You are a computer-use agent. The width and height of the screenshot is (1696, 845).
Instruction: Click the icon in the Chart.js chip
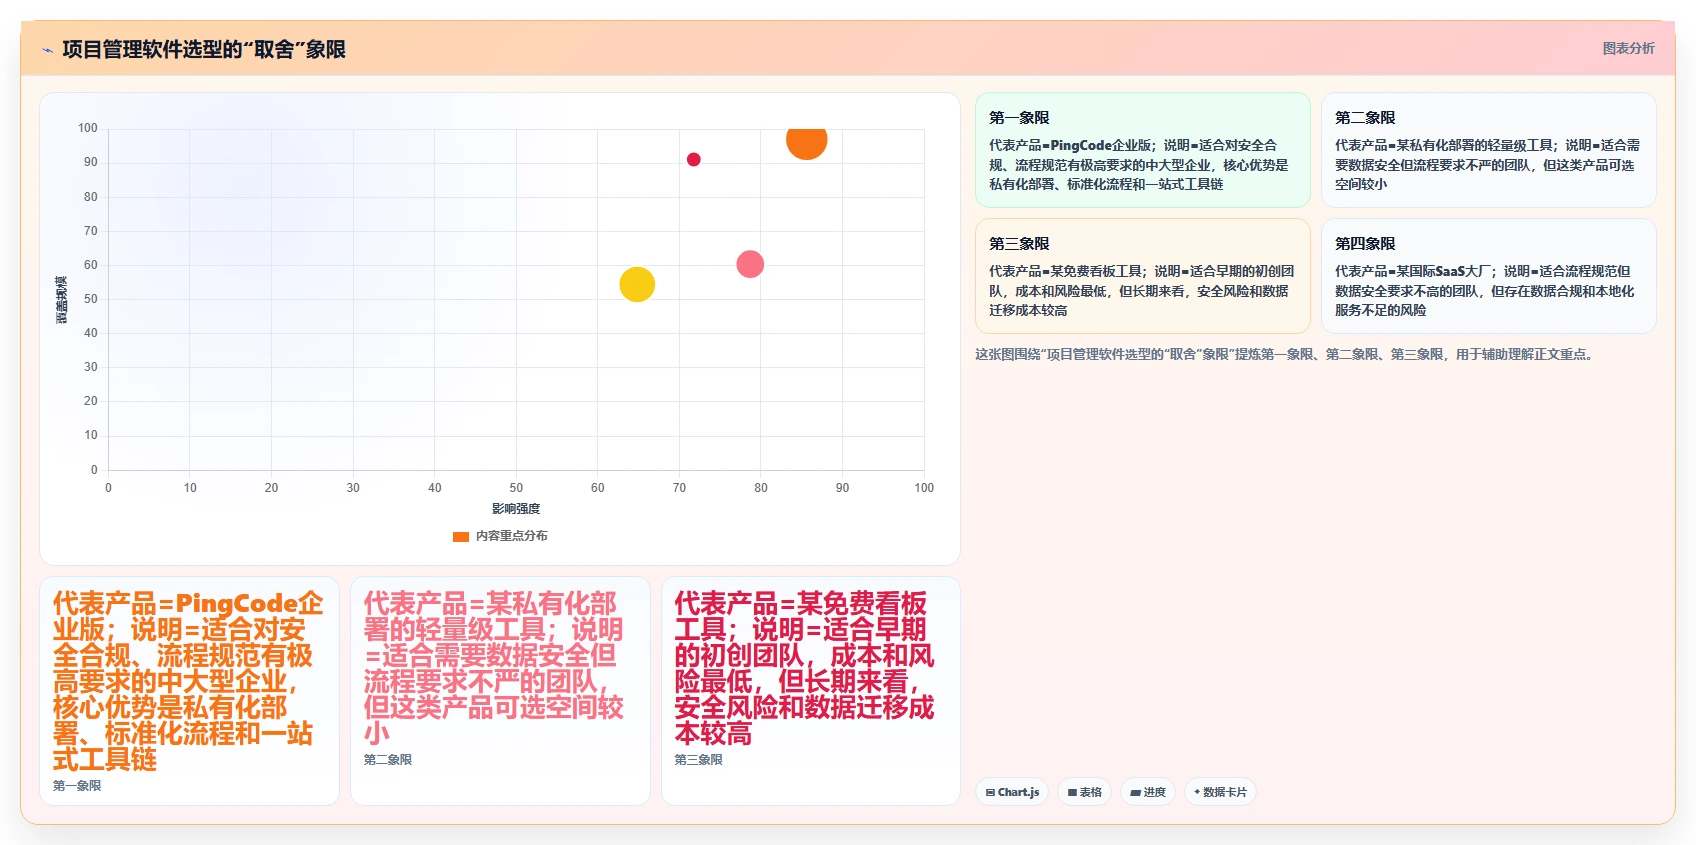(990, 792)
